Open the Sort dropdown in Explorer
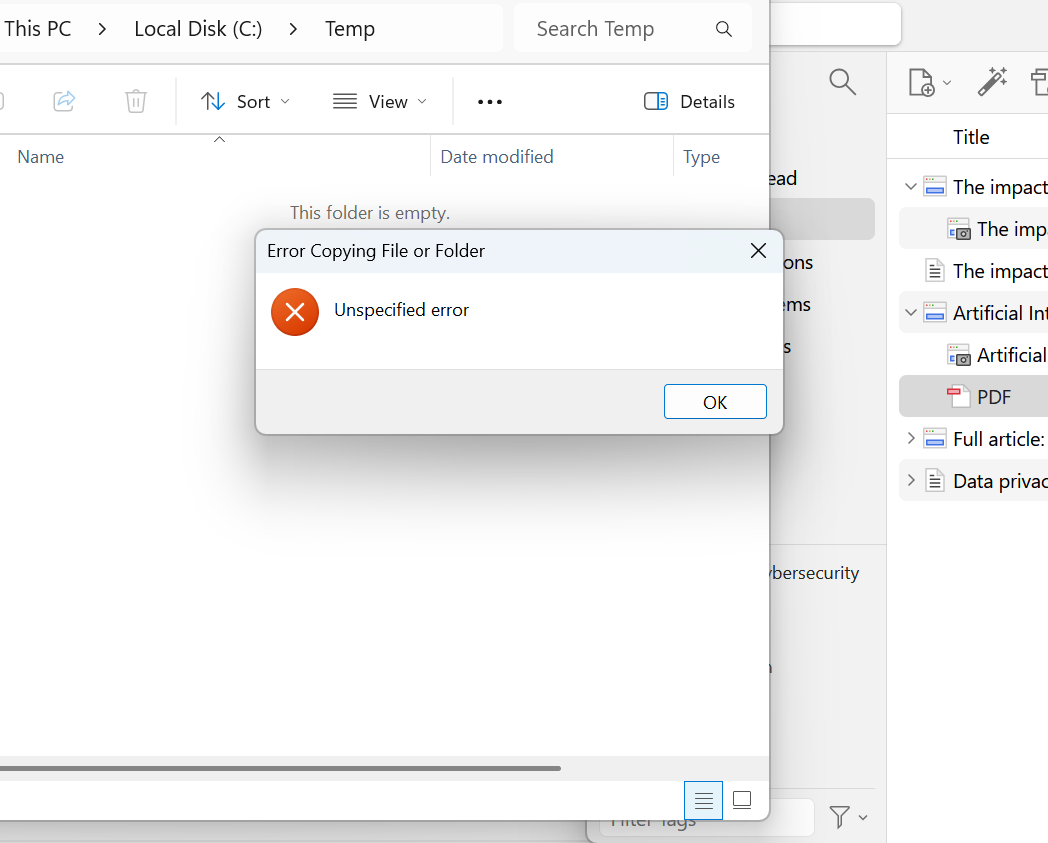 pos(245,102)
